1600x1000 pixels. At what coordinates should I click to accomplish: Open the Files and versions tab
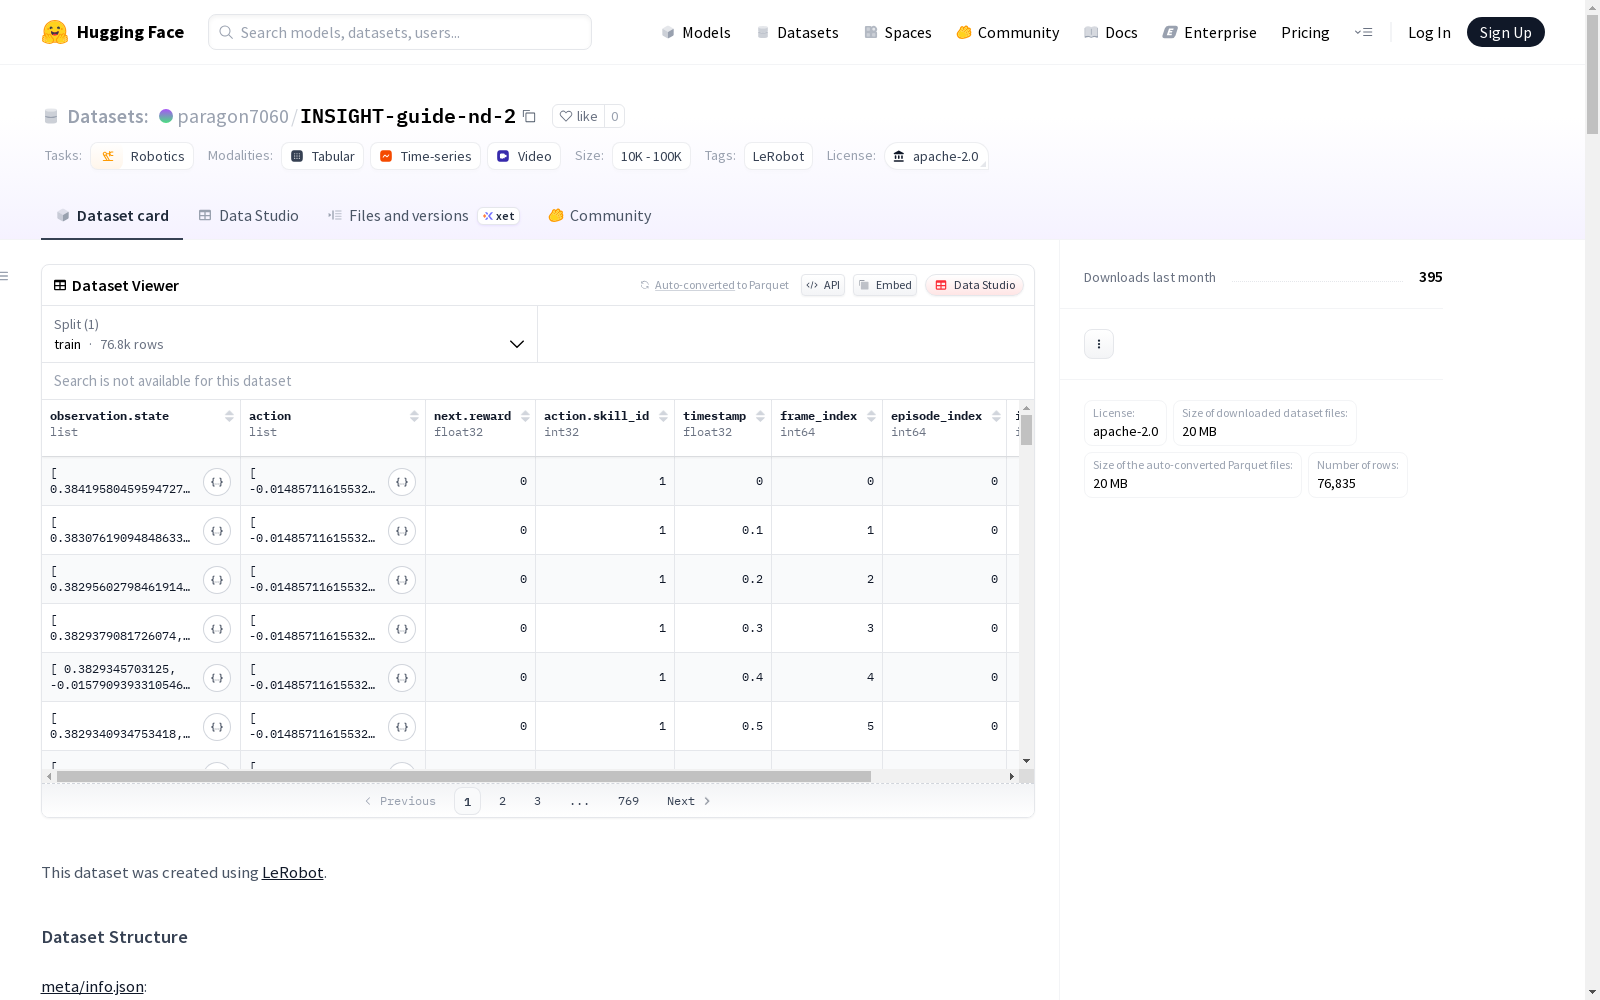pos(423,216)
